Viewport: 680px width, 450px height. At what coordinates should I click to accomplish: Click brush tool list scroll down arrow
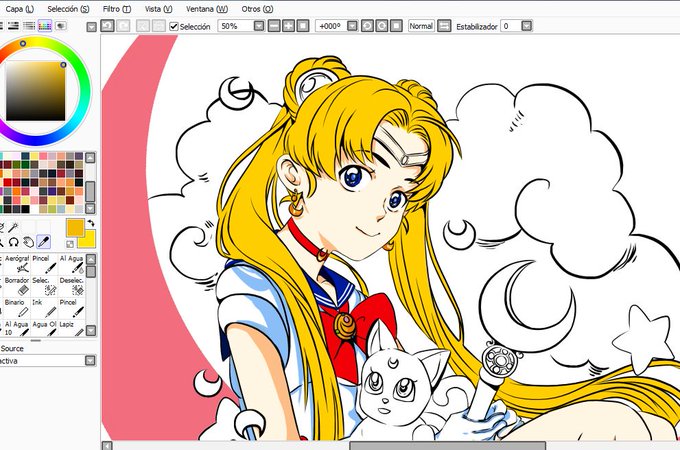pos(91,331)
